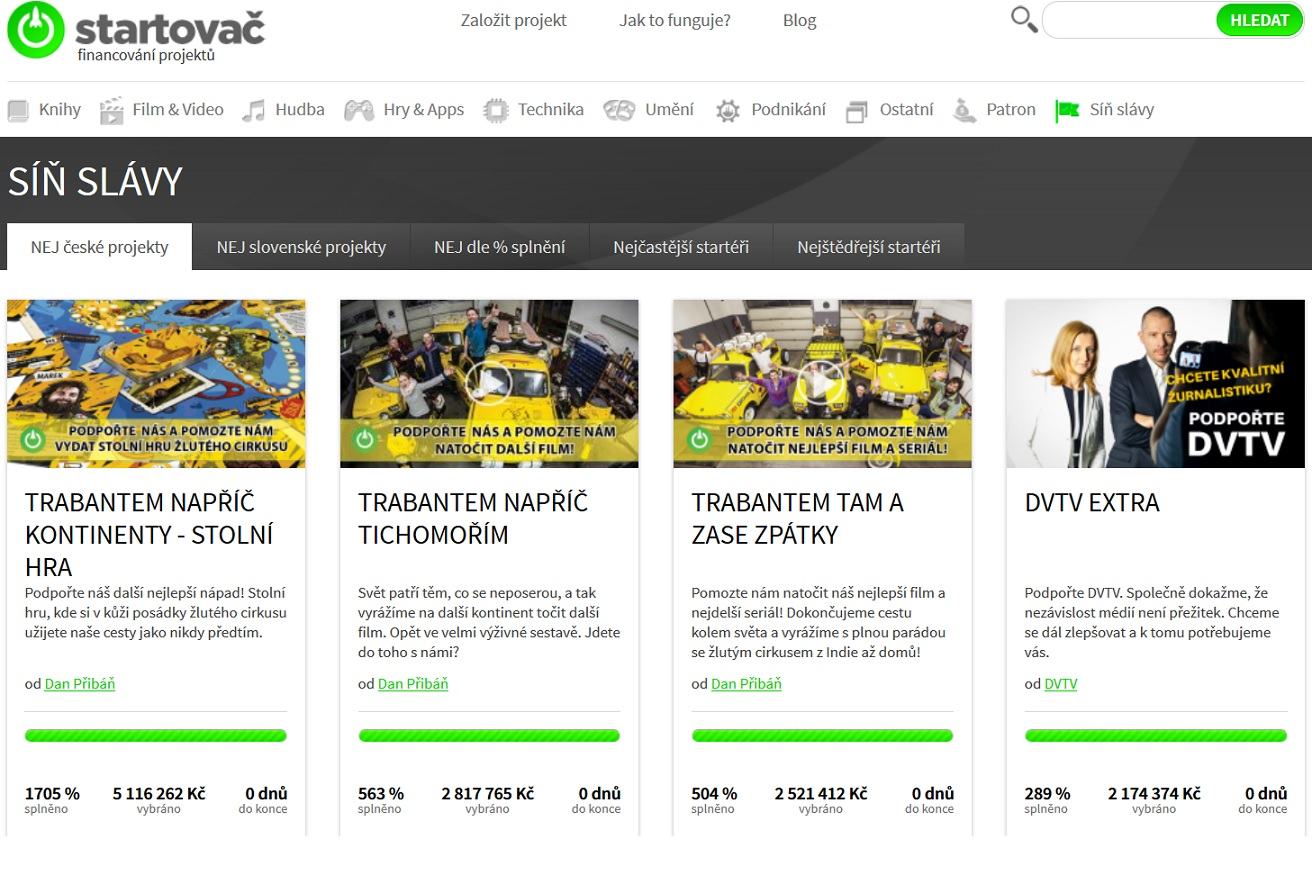Screen dimensions: 1312x884
Task: Open the Ostatní category
Action: pyautogui.click(x=907, y=109)
